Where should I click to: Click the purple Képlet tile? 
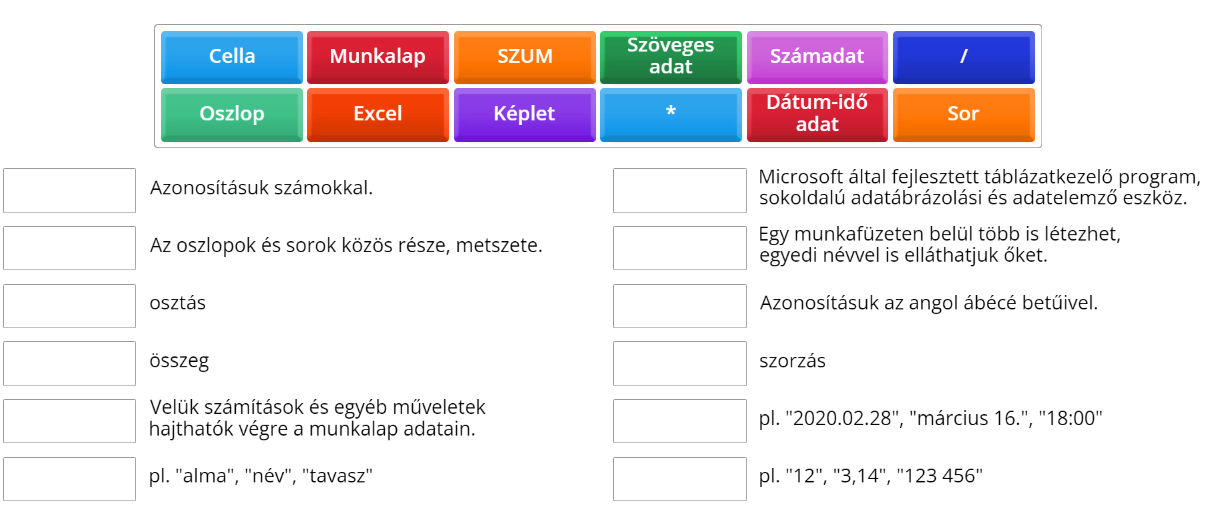point(525,115)
